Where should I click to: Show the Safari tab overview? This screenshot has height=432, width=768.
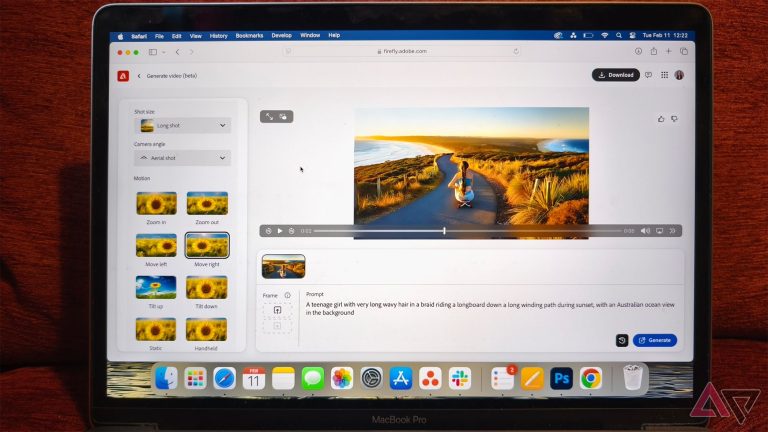pos(684,51)
